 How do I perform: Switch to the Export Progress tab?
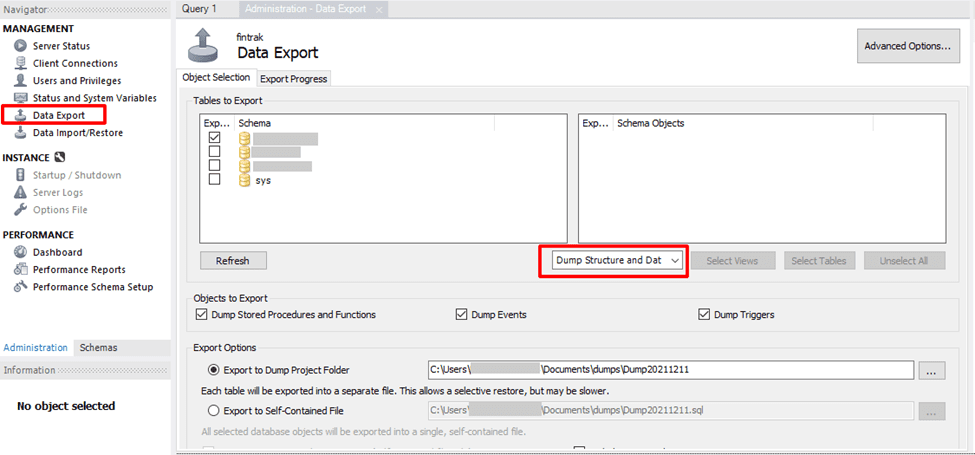coord(293,79)
